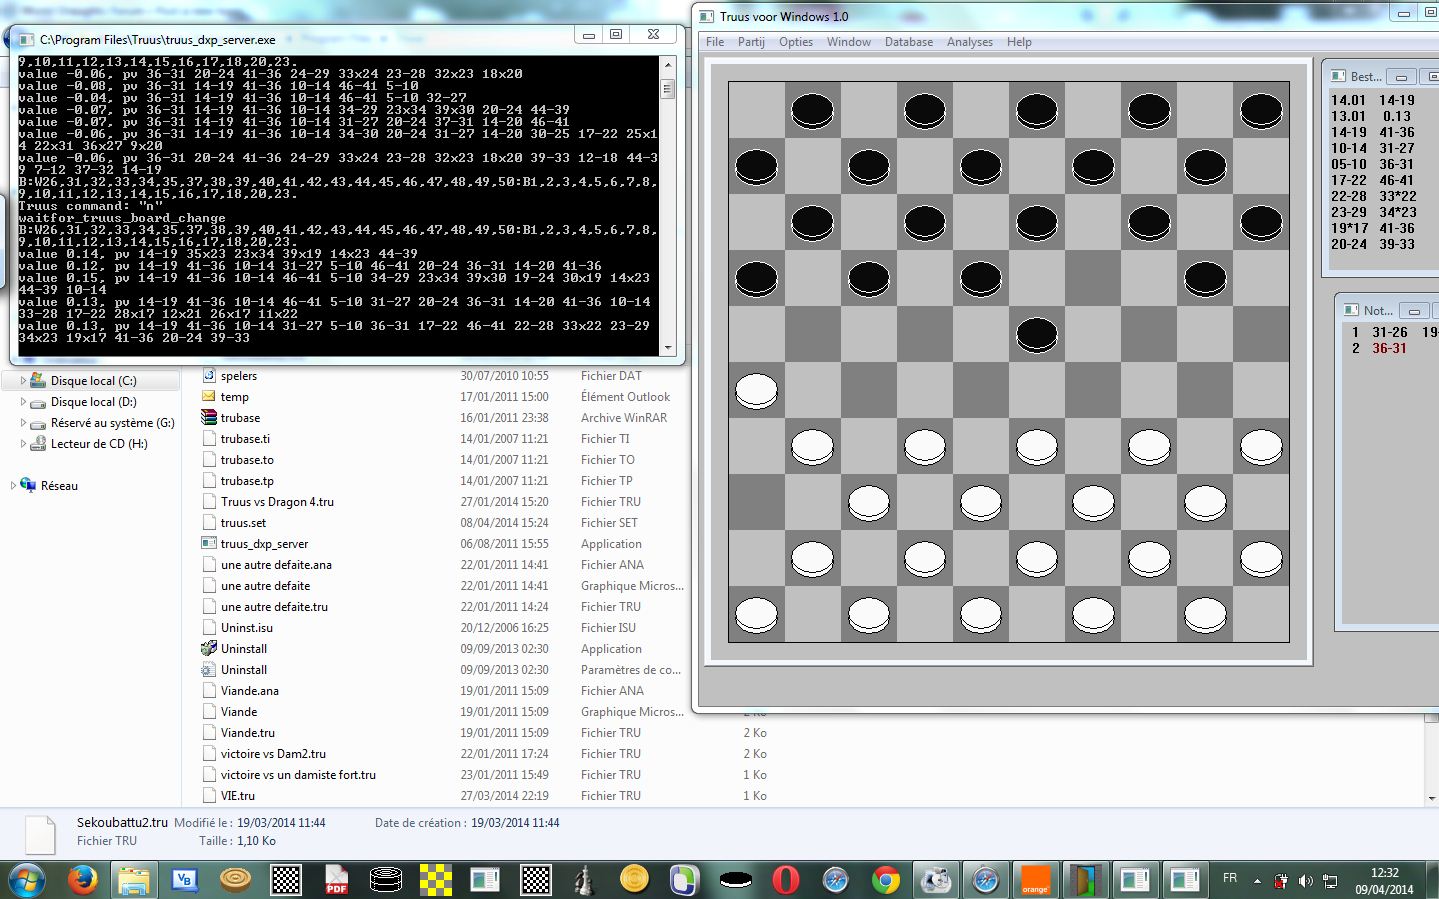This screenshot has width=1439, height=899.
Task: Select the file Truus vs Dragon 4.tru
Action: 277,502
